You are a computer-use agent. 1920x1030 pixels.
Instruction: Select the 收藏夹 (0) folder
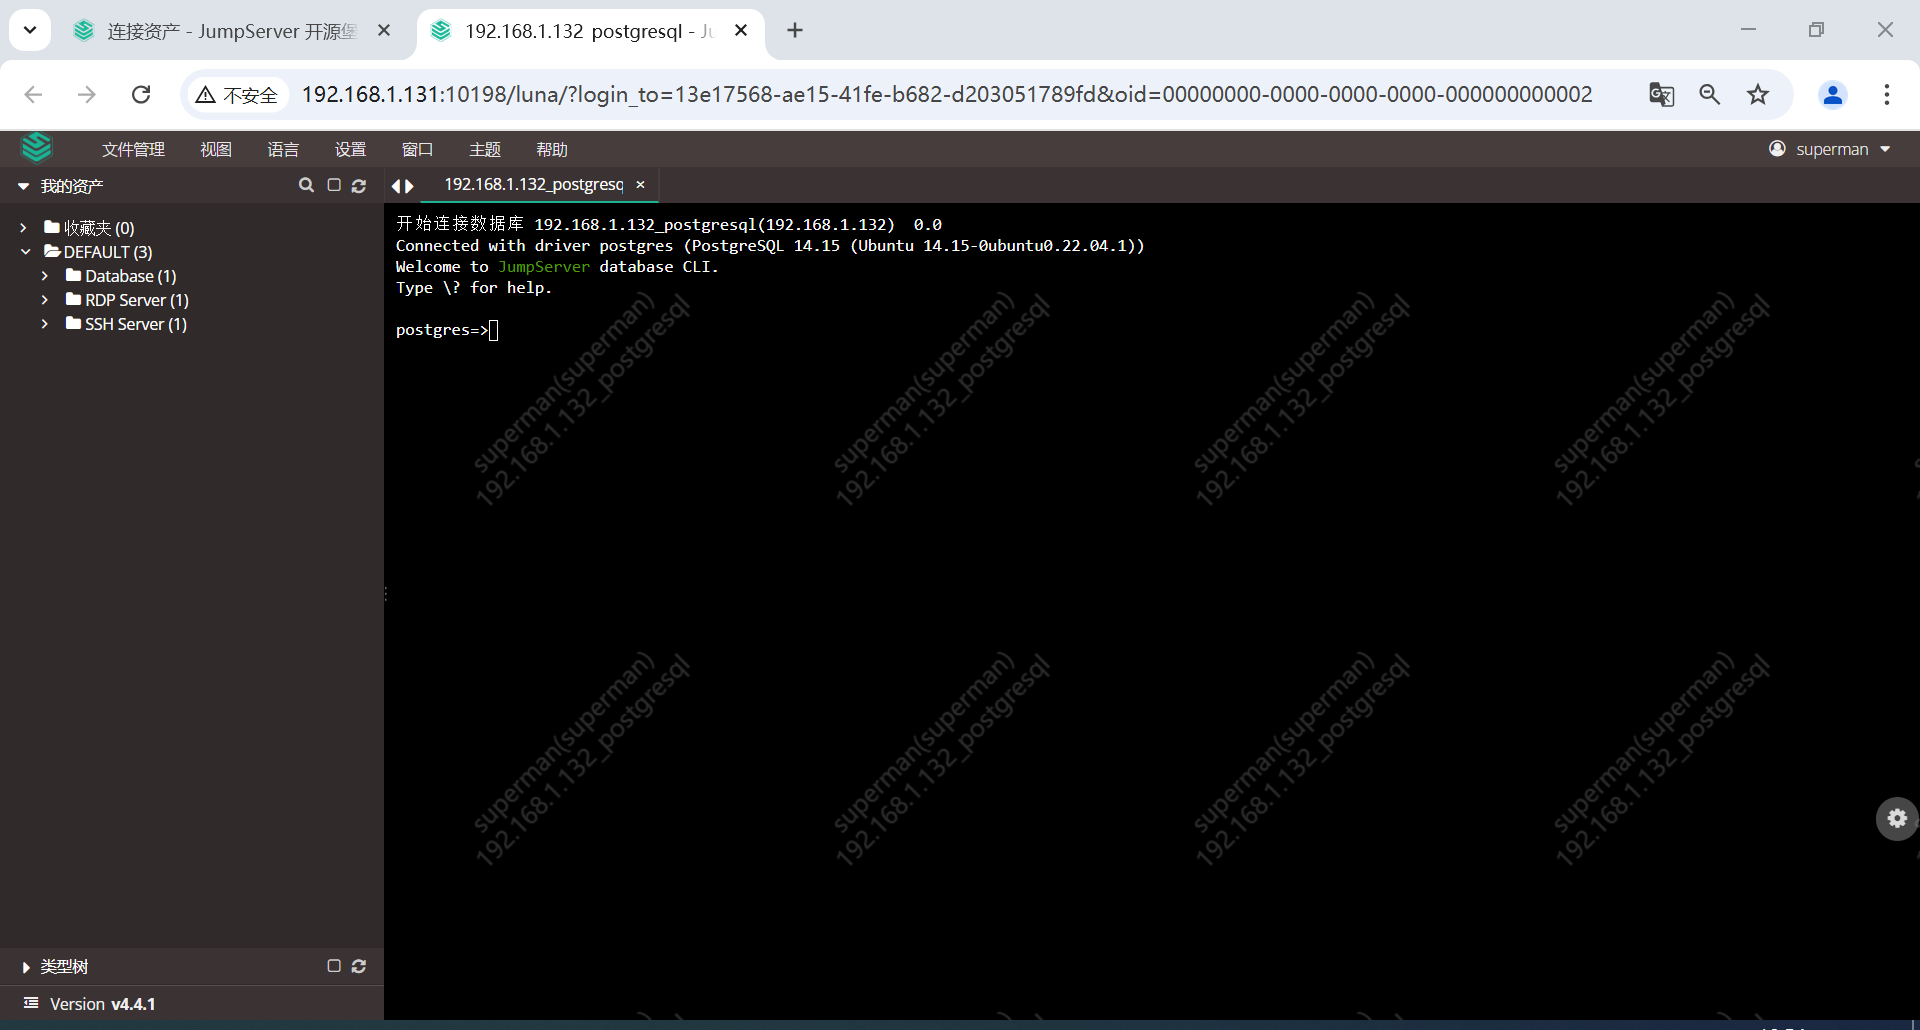pyautogui.click(x=89, y=228)
